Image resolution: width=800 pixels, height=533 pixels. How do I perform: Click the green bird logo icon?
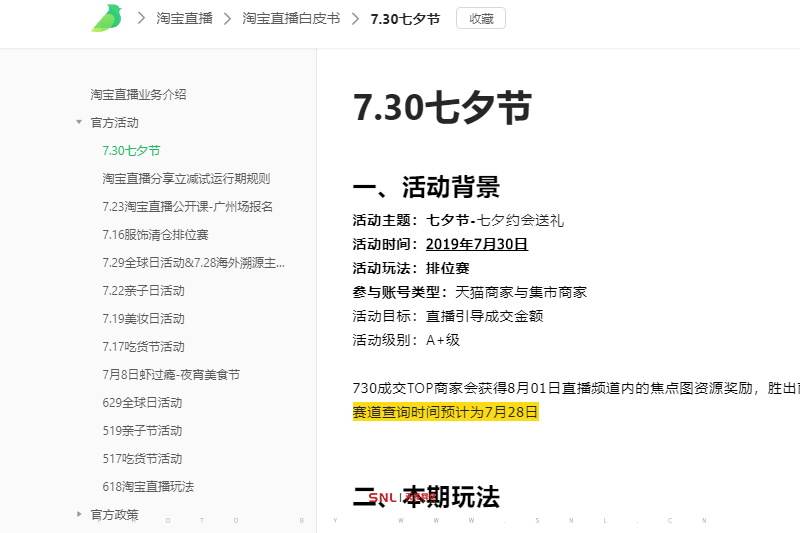(x=107, y=18)
